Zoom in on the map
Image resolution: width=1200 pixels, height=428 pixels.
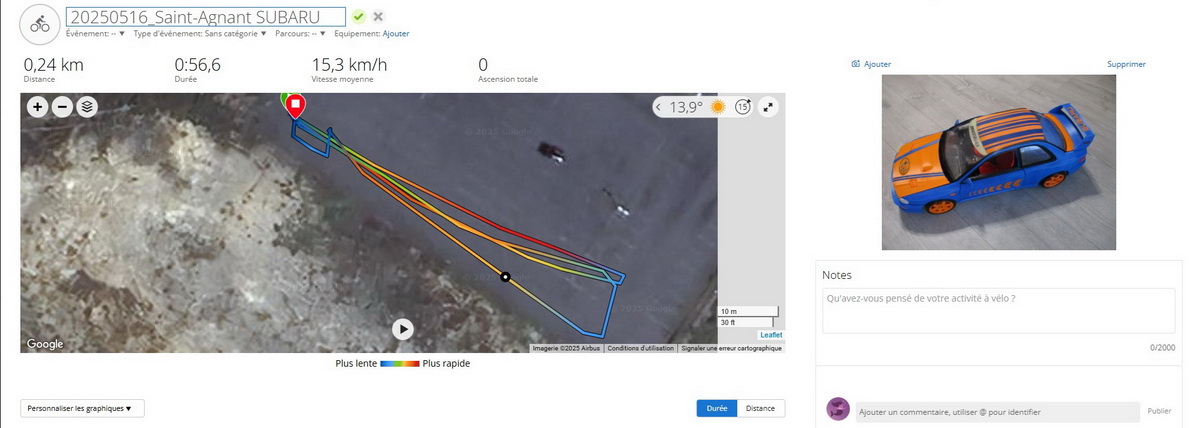[38, 107]
